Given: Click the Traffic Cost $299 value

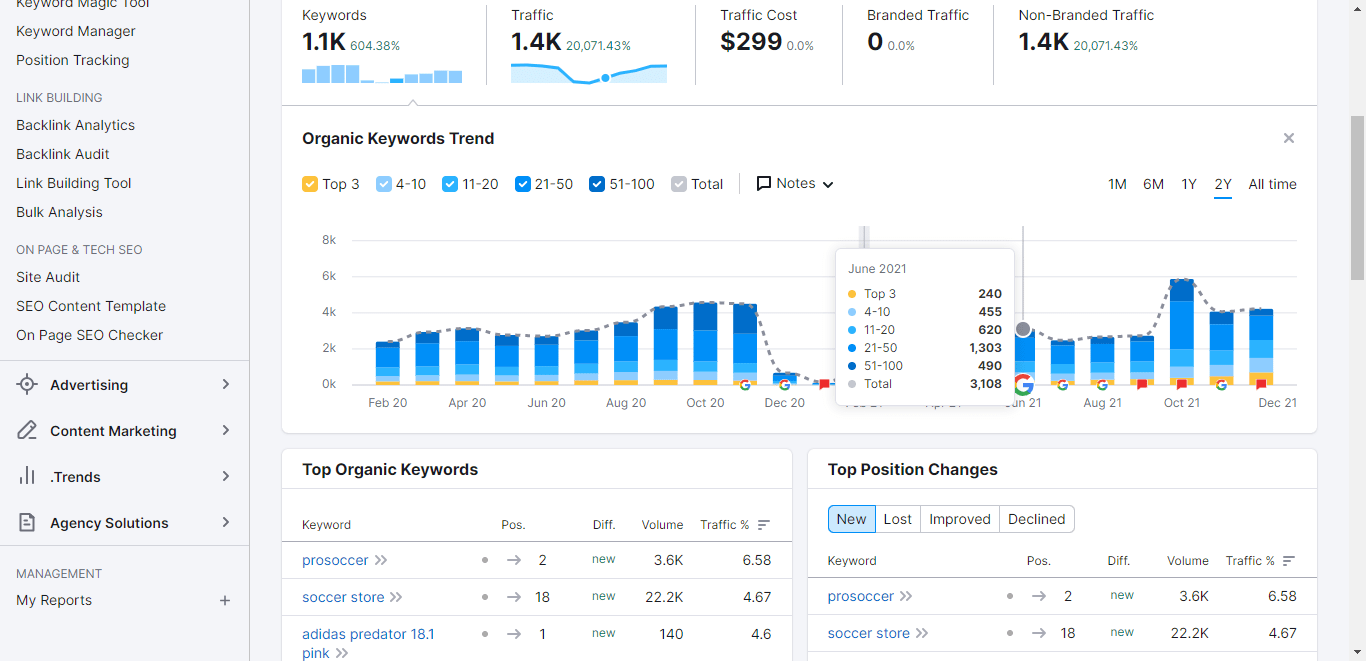Looking at the screenshot, I should [751, 42].
